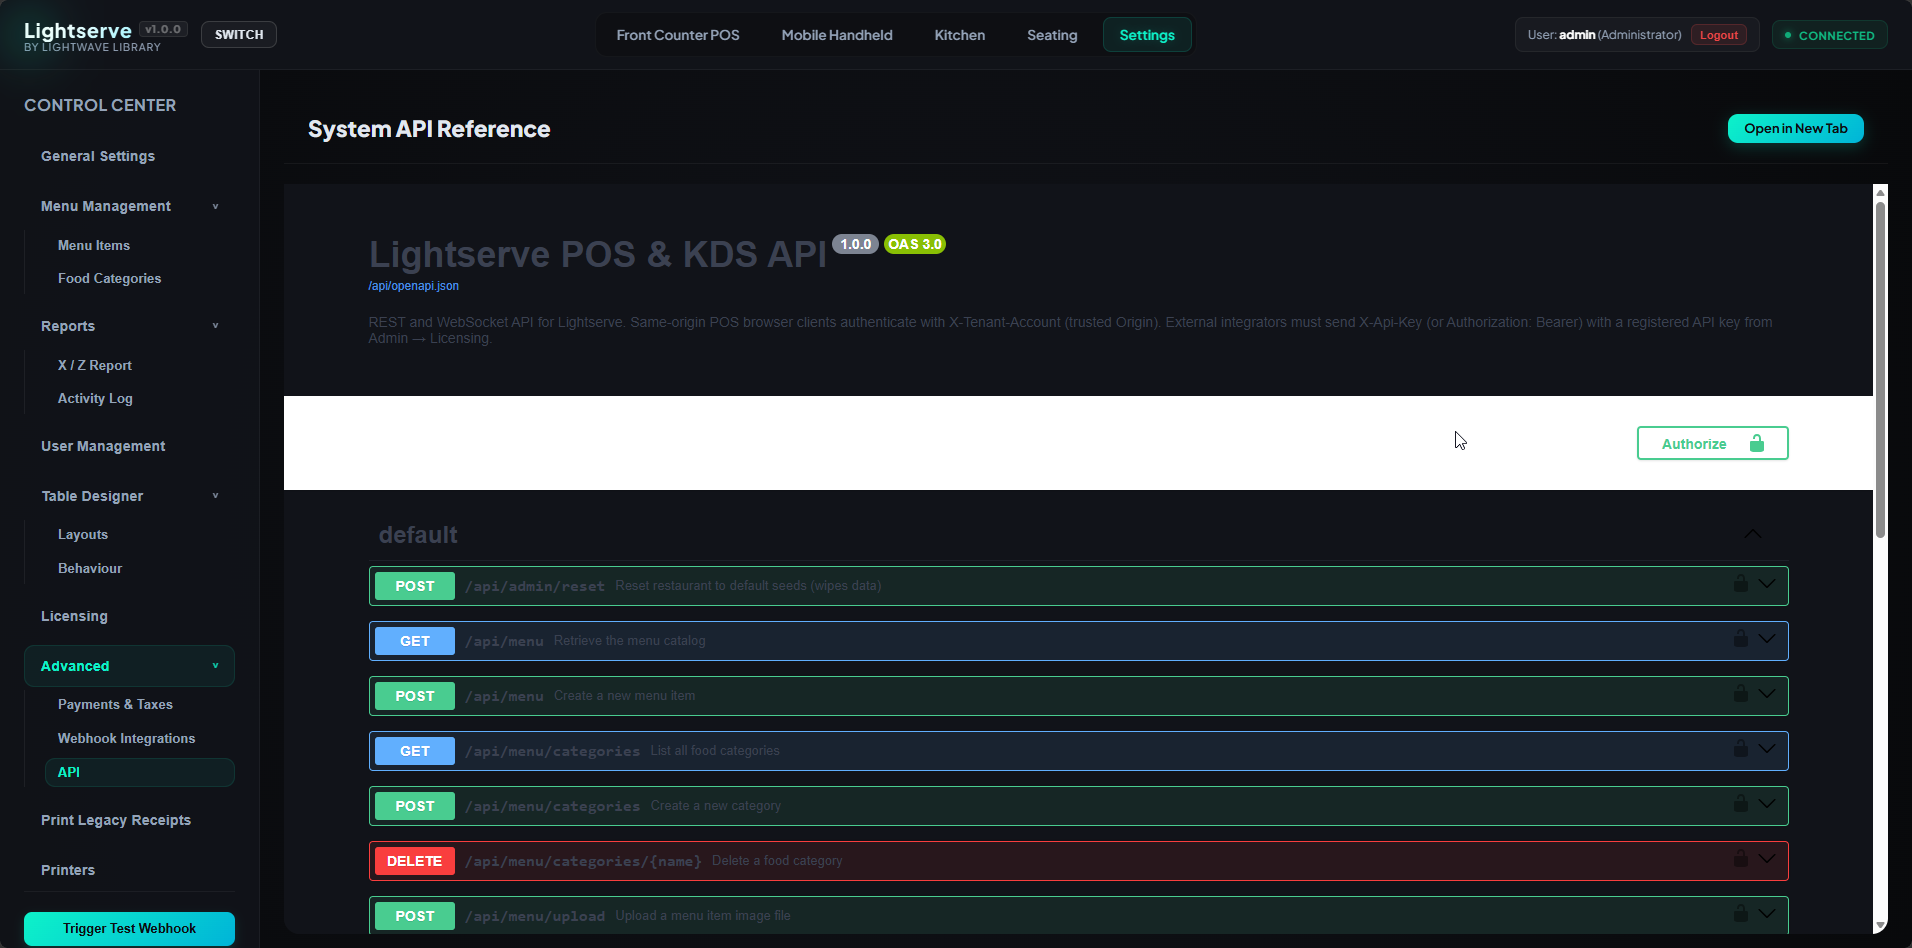The width and height of the screenshot is (1912, 948).
Task: Collapse the Table Designer sidebar group
Action: click(x=215, y=496)
